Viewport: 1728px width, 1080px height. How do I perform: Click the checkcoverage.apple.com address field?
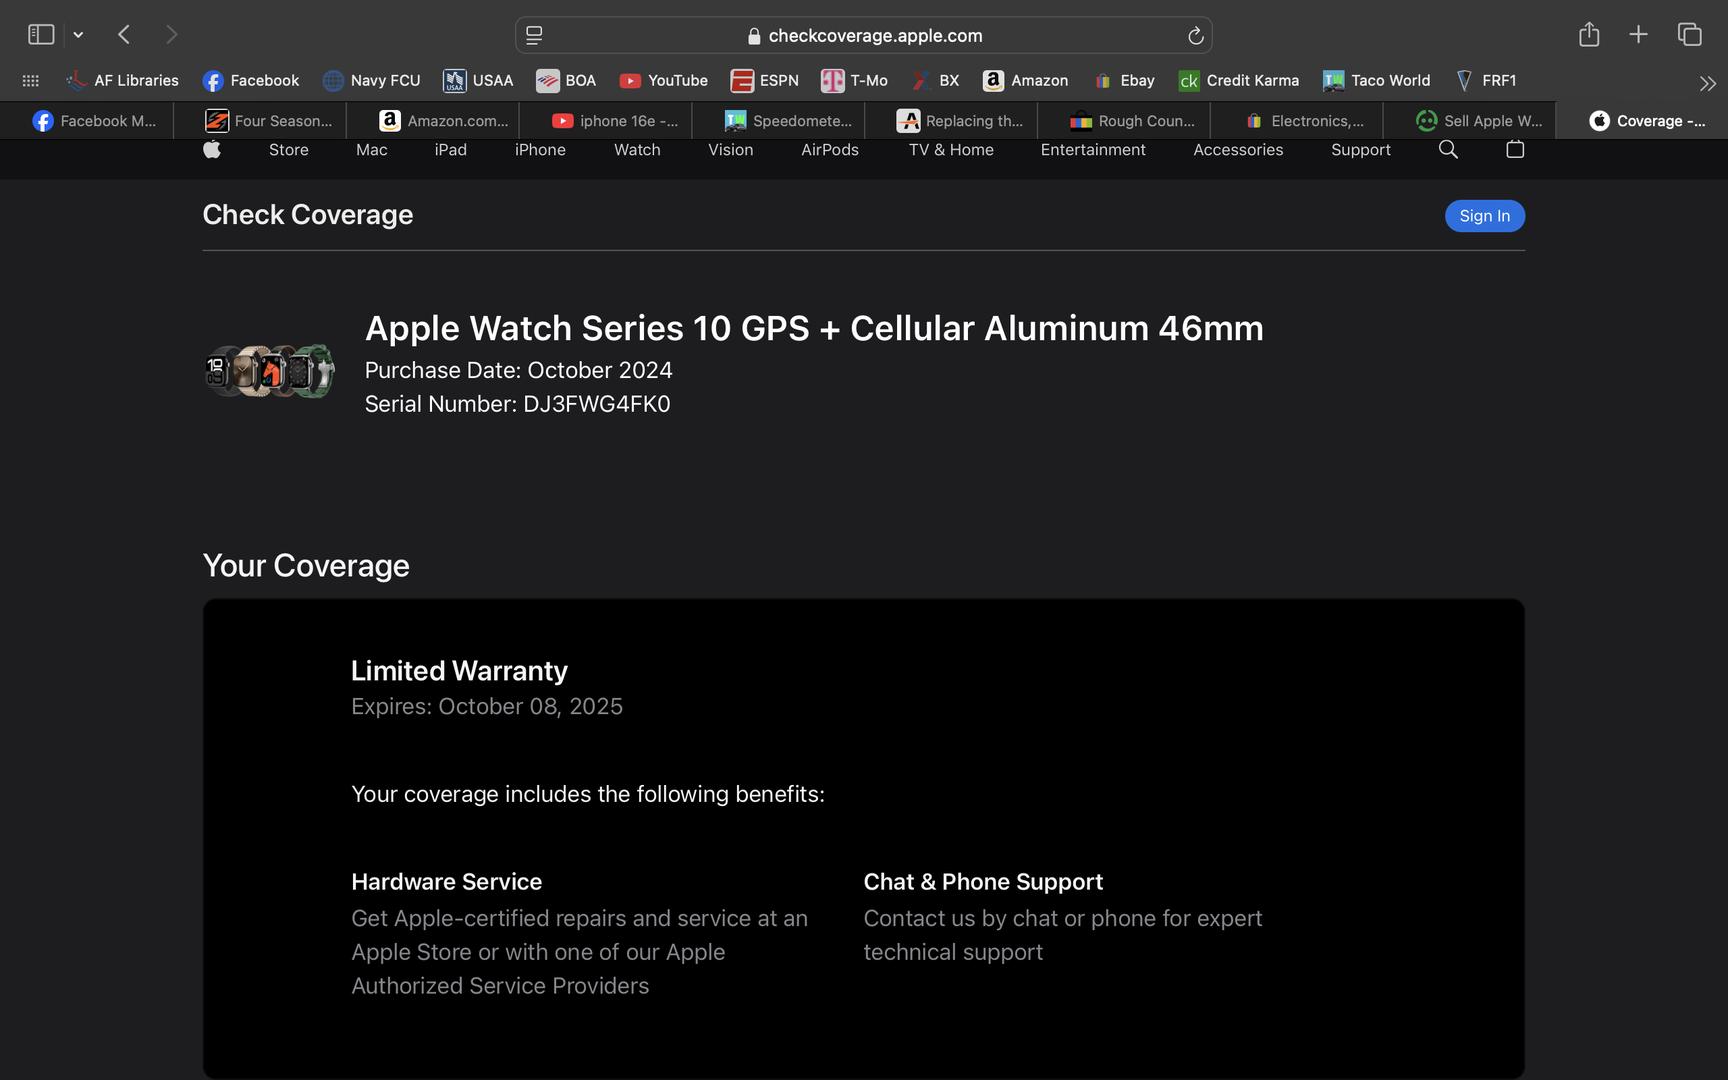click(x=864, y=35)
